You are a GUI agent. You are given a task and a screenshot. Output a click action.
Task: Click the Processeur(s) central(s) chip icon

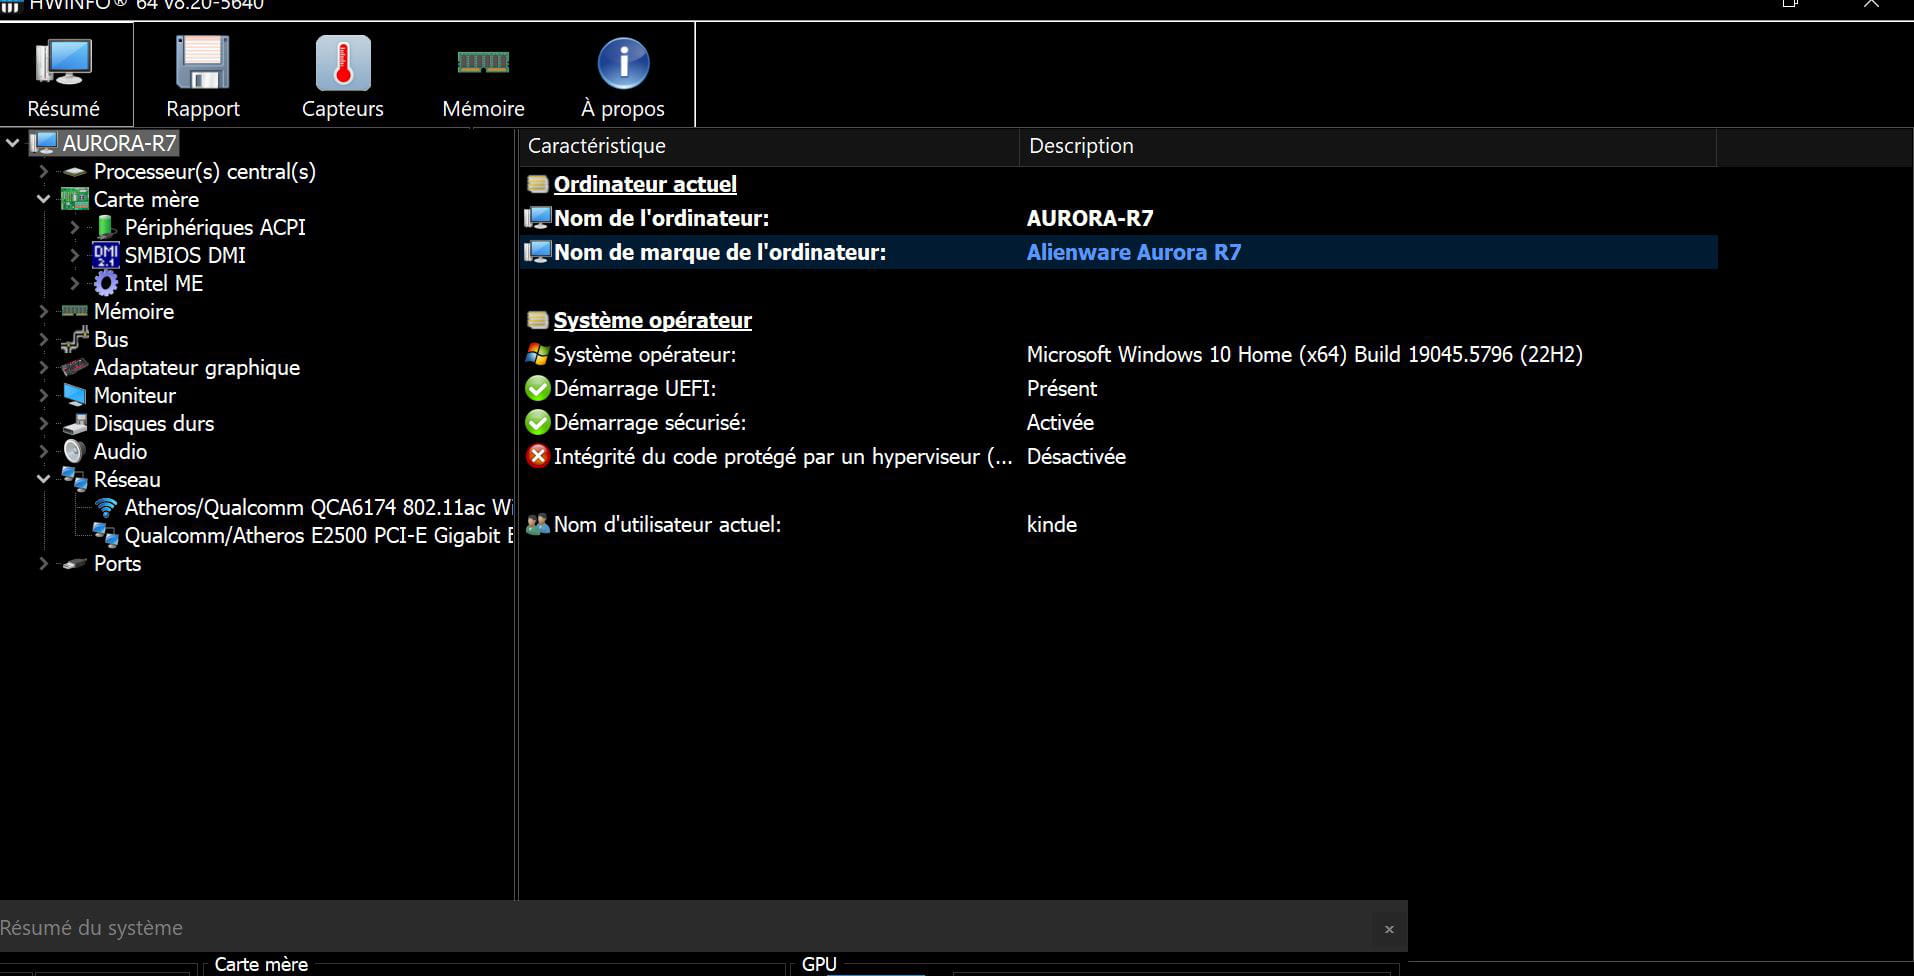pos(75,172)
